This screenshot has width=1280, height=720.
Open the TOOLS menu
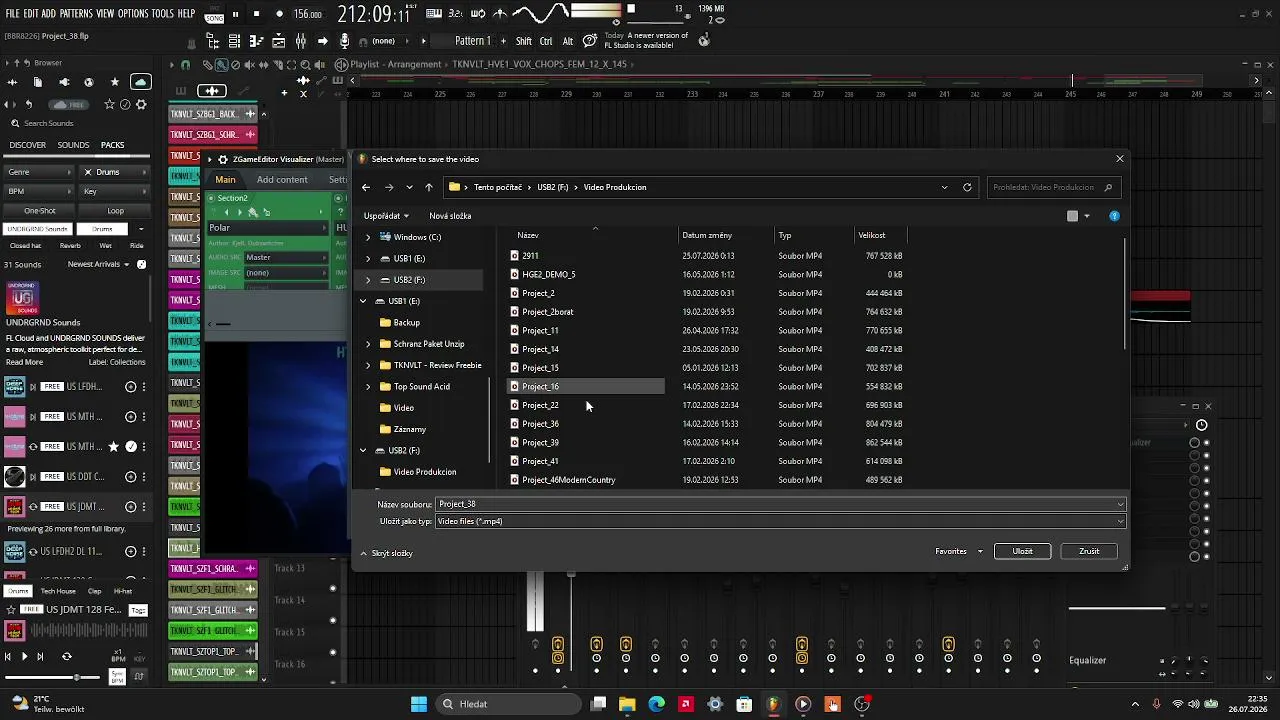point(162,14)
